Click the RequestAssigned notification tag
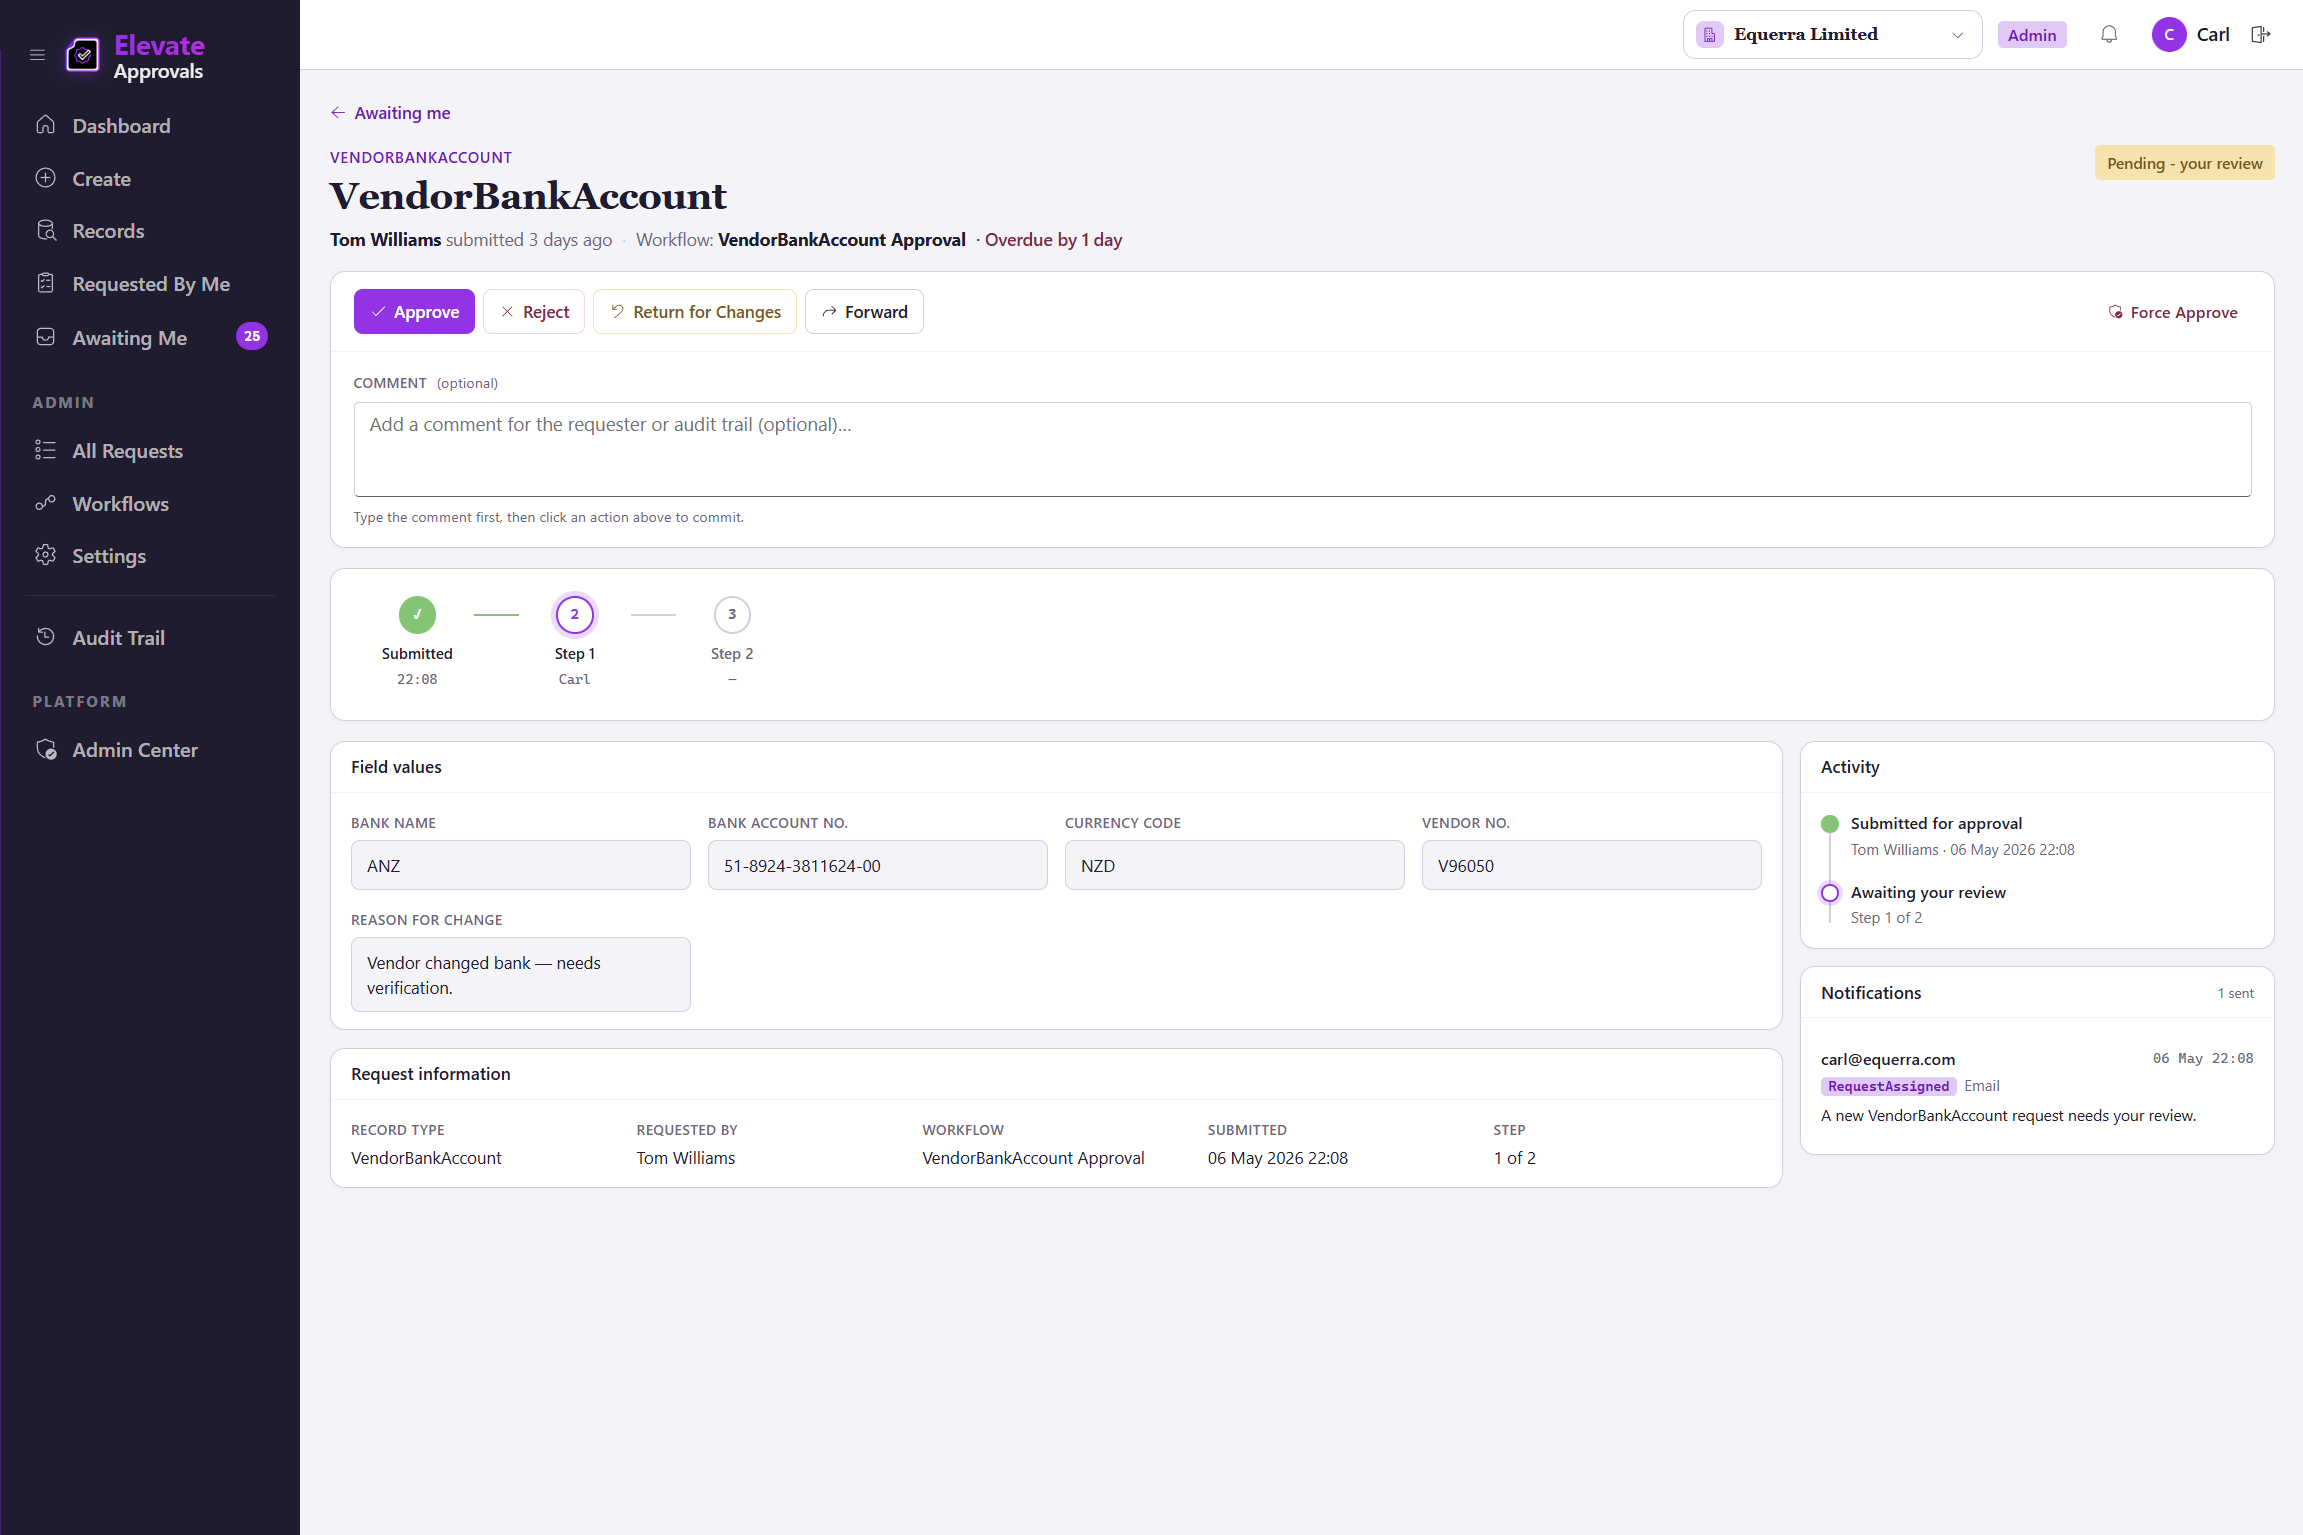Screen dimensions: 2303x1535 [x=1888, y=1086]
